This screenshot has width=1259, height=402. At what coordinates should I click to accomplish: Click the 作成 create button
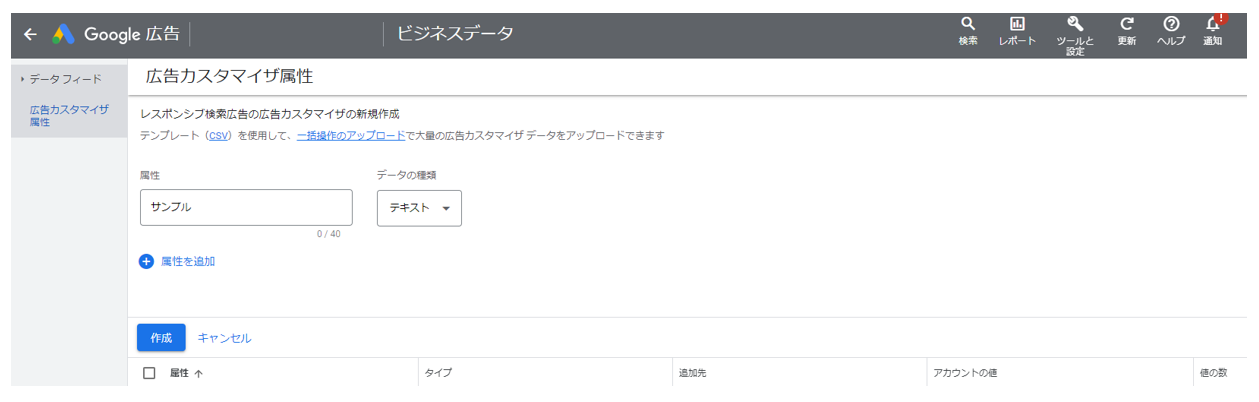[161, 338]
